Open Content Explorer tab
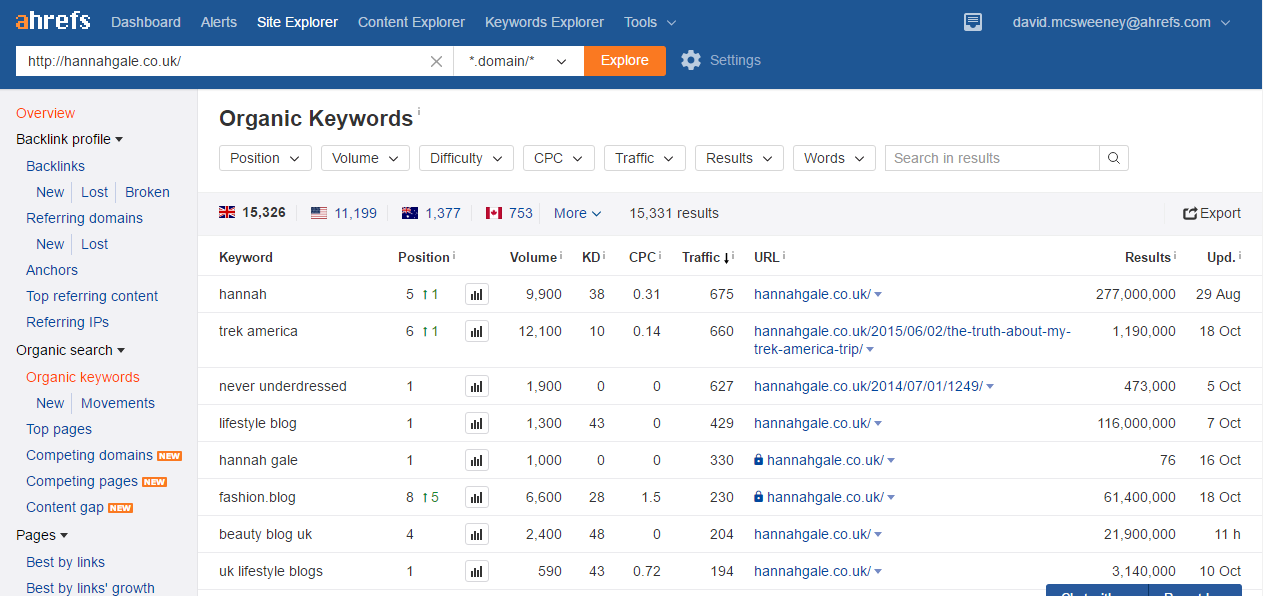This screenshot has width=1263, height=596. [x=411, y=22]
